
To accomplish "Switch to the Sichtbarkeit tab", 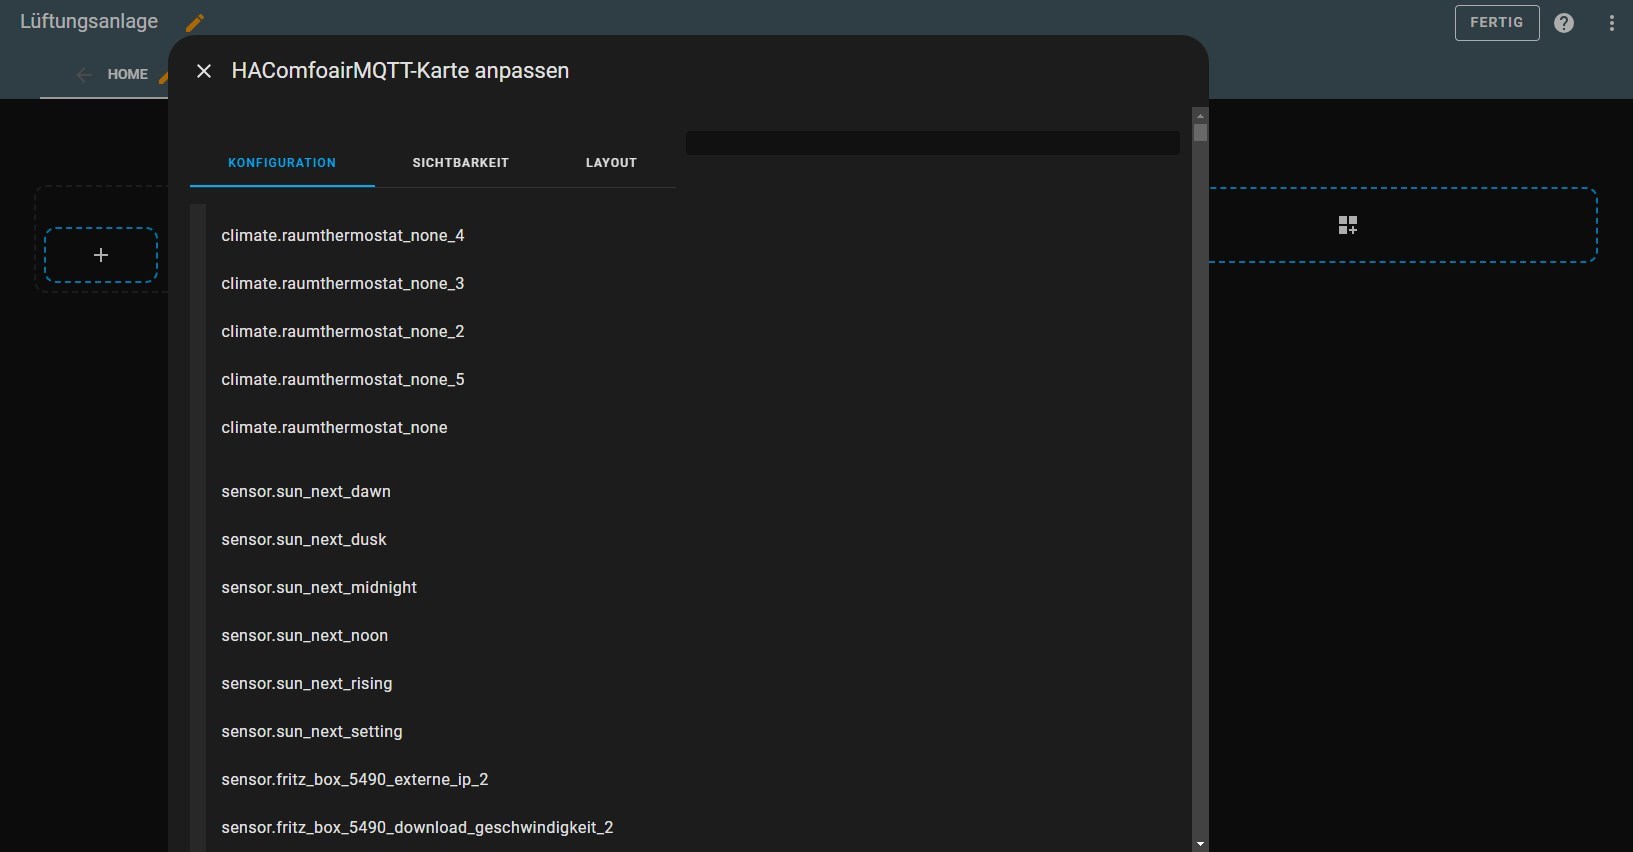I will (x=461, y=163).
